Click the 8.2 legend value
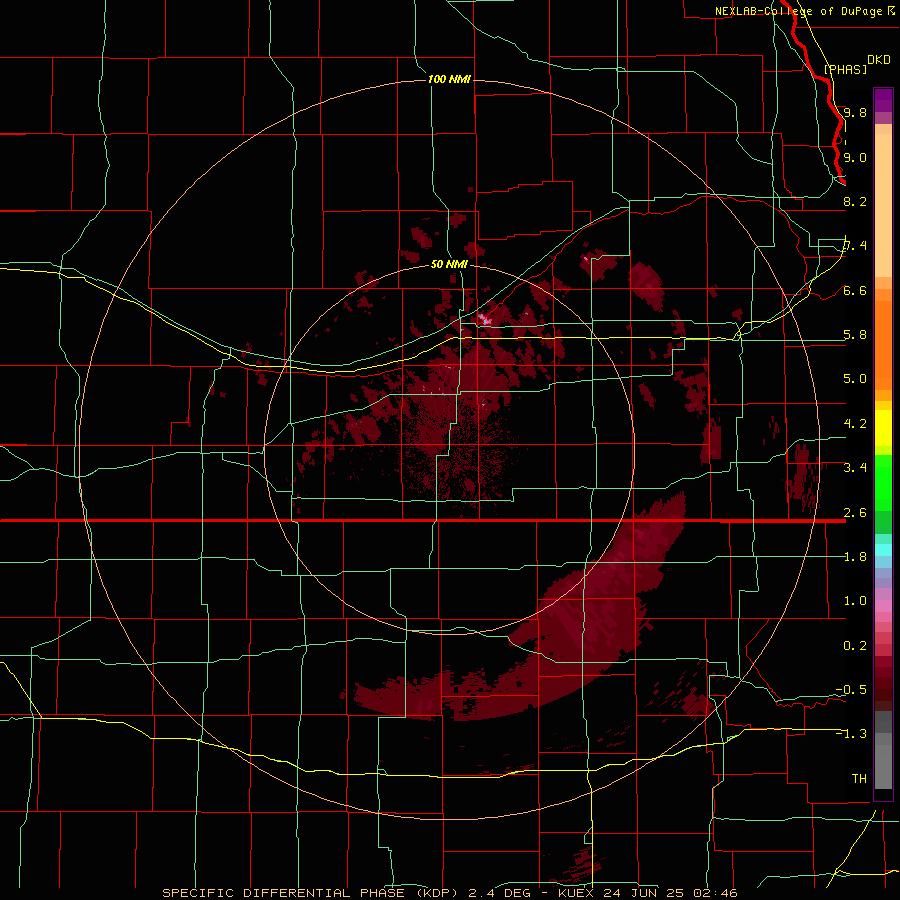The width and height of the screenshot is (900, 900). 855,201
